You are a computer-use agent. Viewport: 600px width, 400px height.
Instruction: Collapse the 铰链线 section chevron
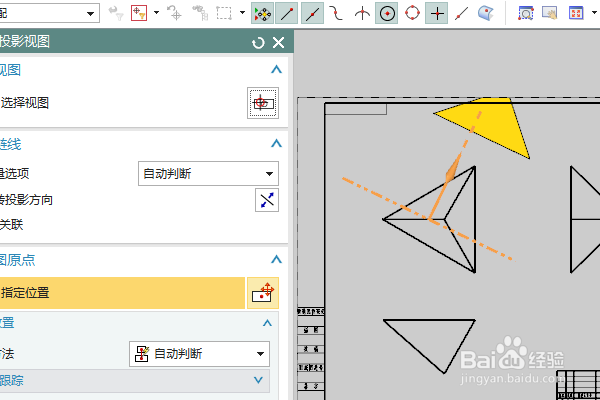[276, 143]
